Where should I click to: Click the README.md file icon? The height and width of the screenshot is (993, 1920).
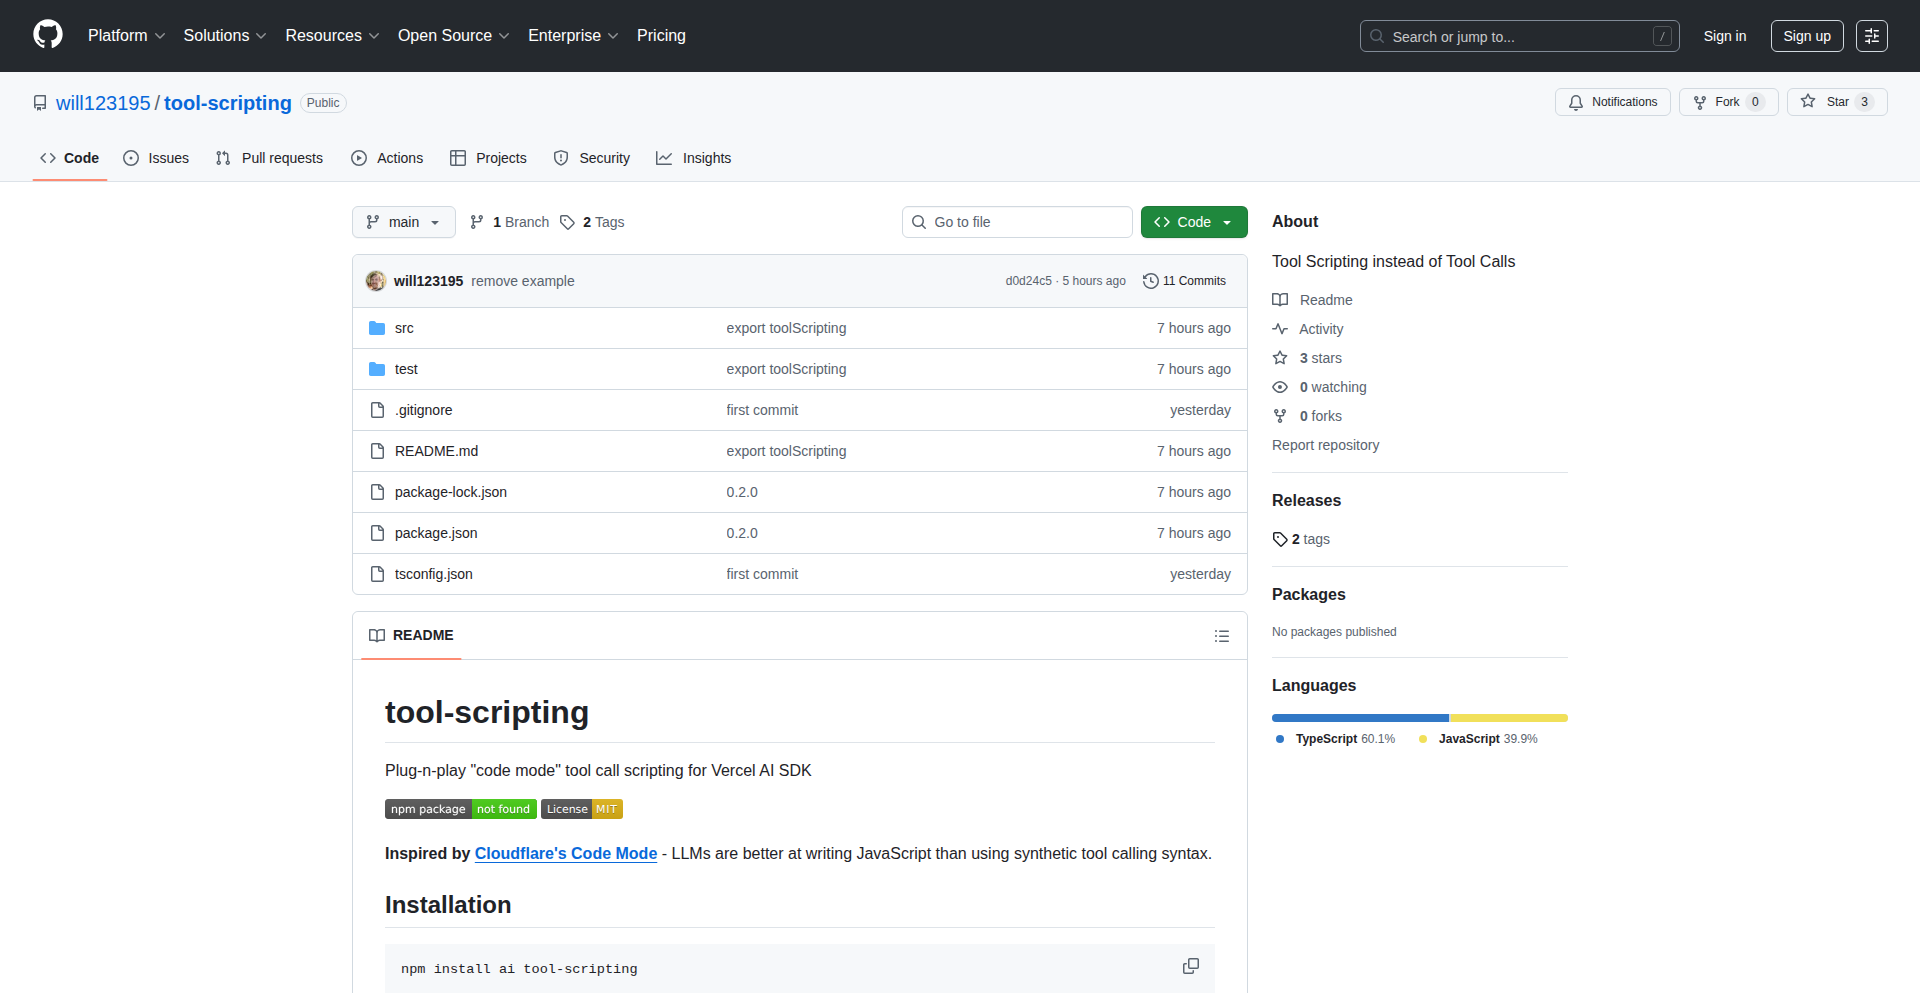click(377, 451)
